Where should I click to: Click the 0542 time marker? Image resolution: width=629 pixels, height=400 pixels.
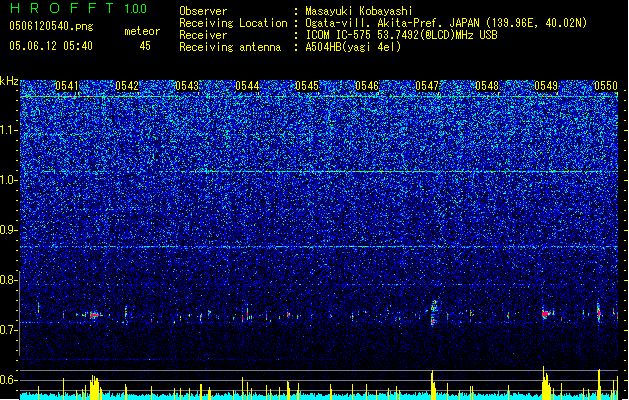click(x=127, y=86)
